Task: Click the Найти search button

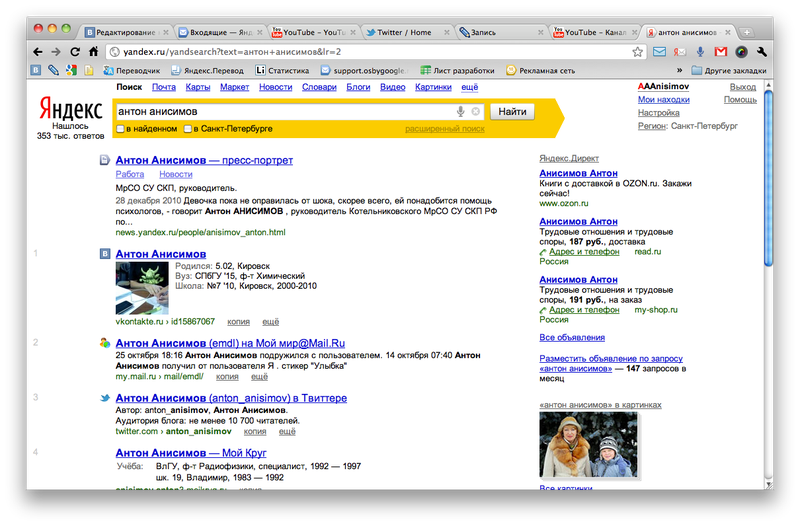Action: 512,111
